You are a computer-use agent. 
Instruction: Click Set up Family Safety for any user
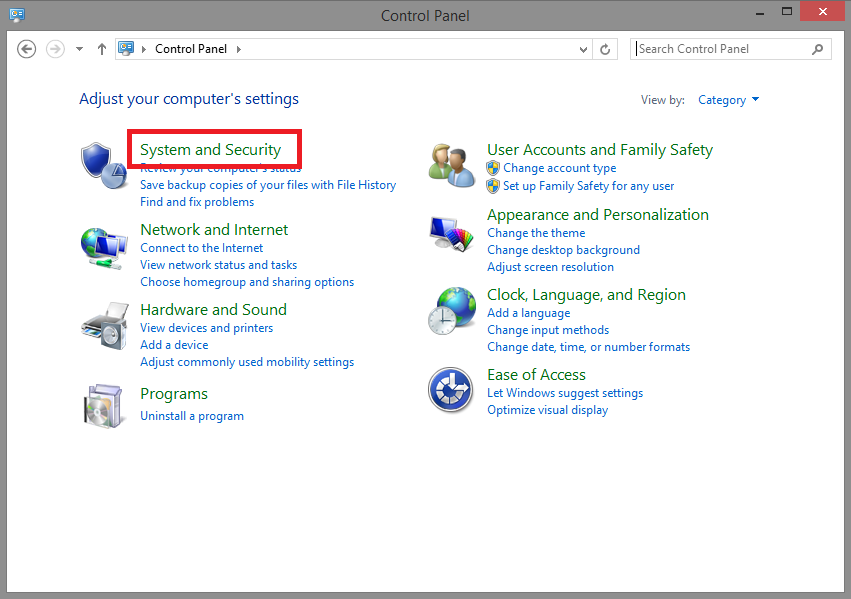(588, 186)
